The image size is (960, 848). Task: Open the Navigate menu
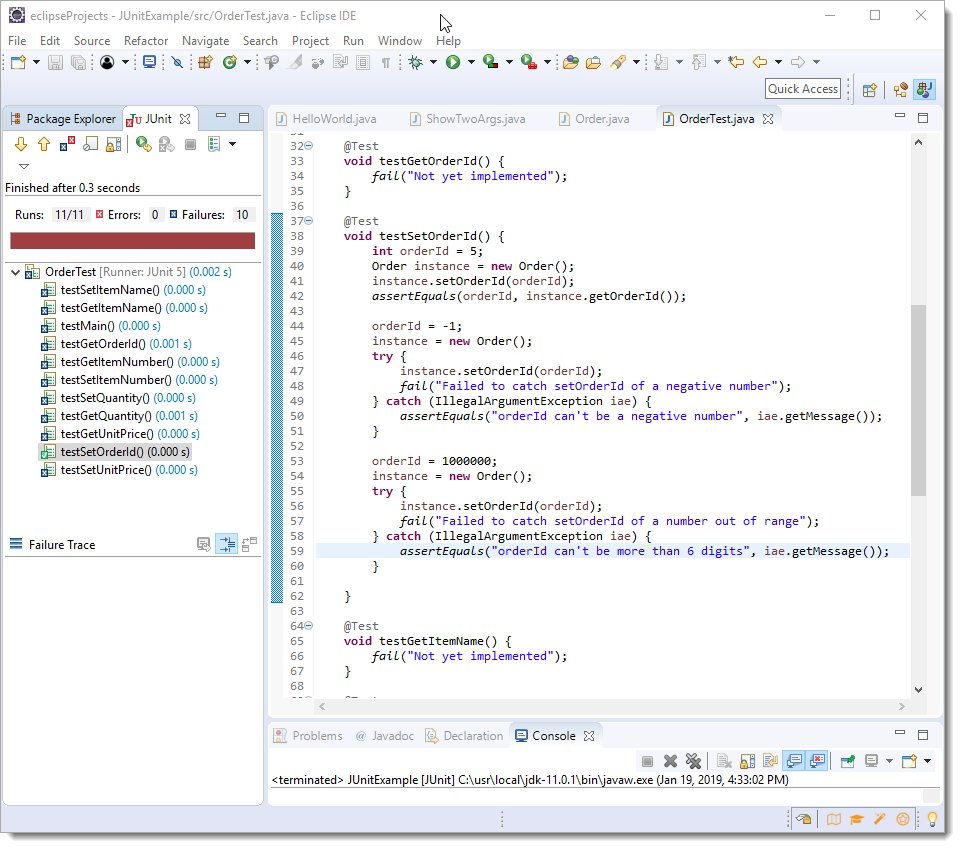coord(205,41)
